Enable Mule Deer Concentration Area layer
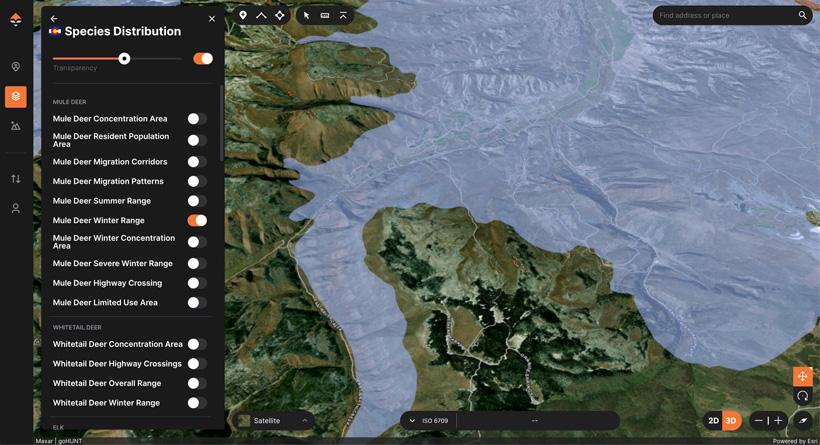This screenshot has width=820, height=445. pyautogui.click(x=197, y=119)
